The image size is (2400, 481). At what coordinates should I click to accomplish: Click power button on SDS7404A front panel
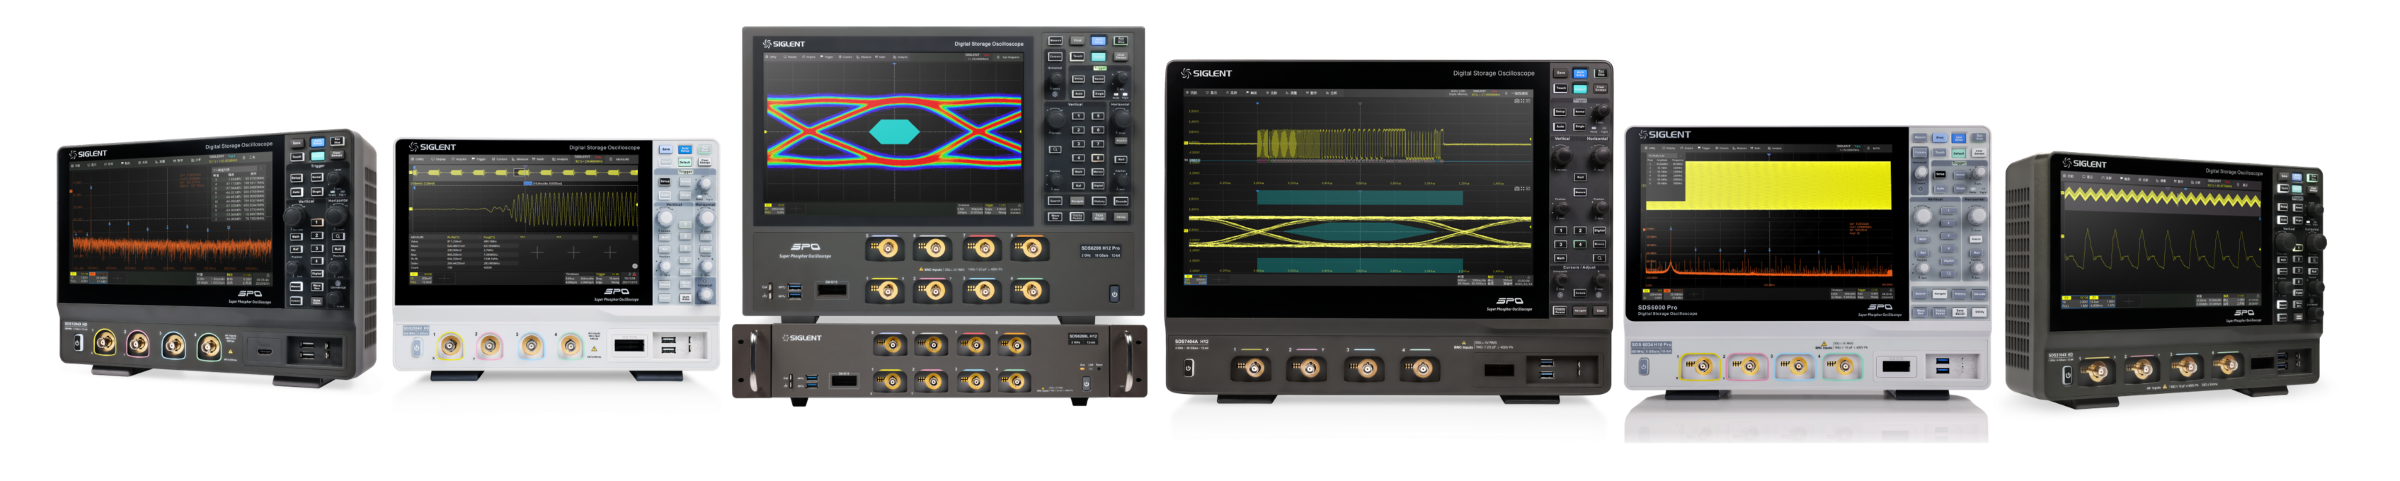pyautogui.click(x=1188, y=367)
